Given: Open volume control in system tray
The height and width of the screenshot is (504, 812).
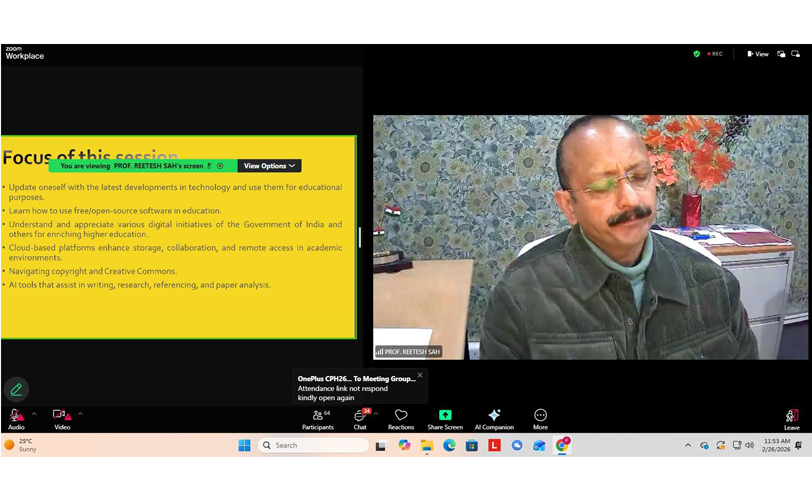Looking at the screenshot, I should 749,445.
